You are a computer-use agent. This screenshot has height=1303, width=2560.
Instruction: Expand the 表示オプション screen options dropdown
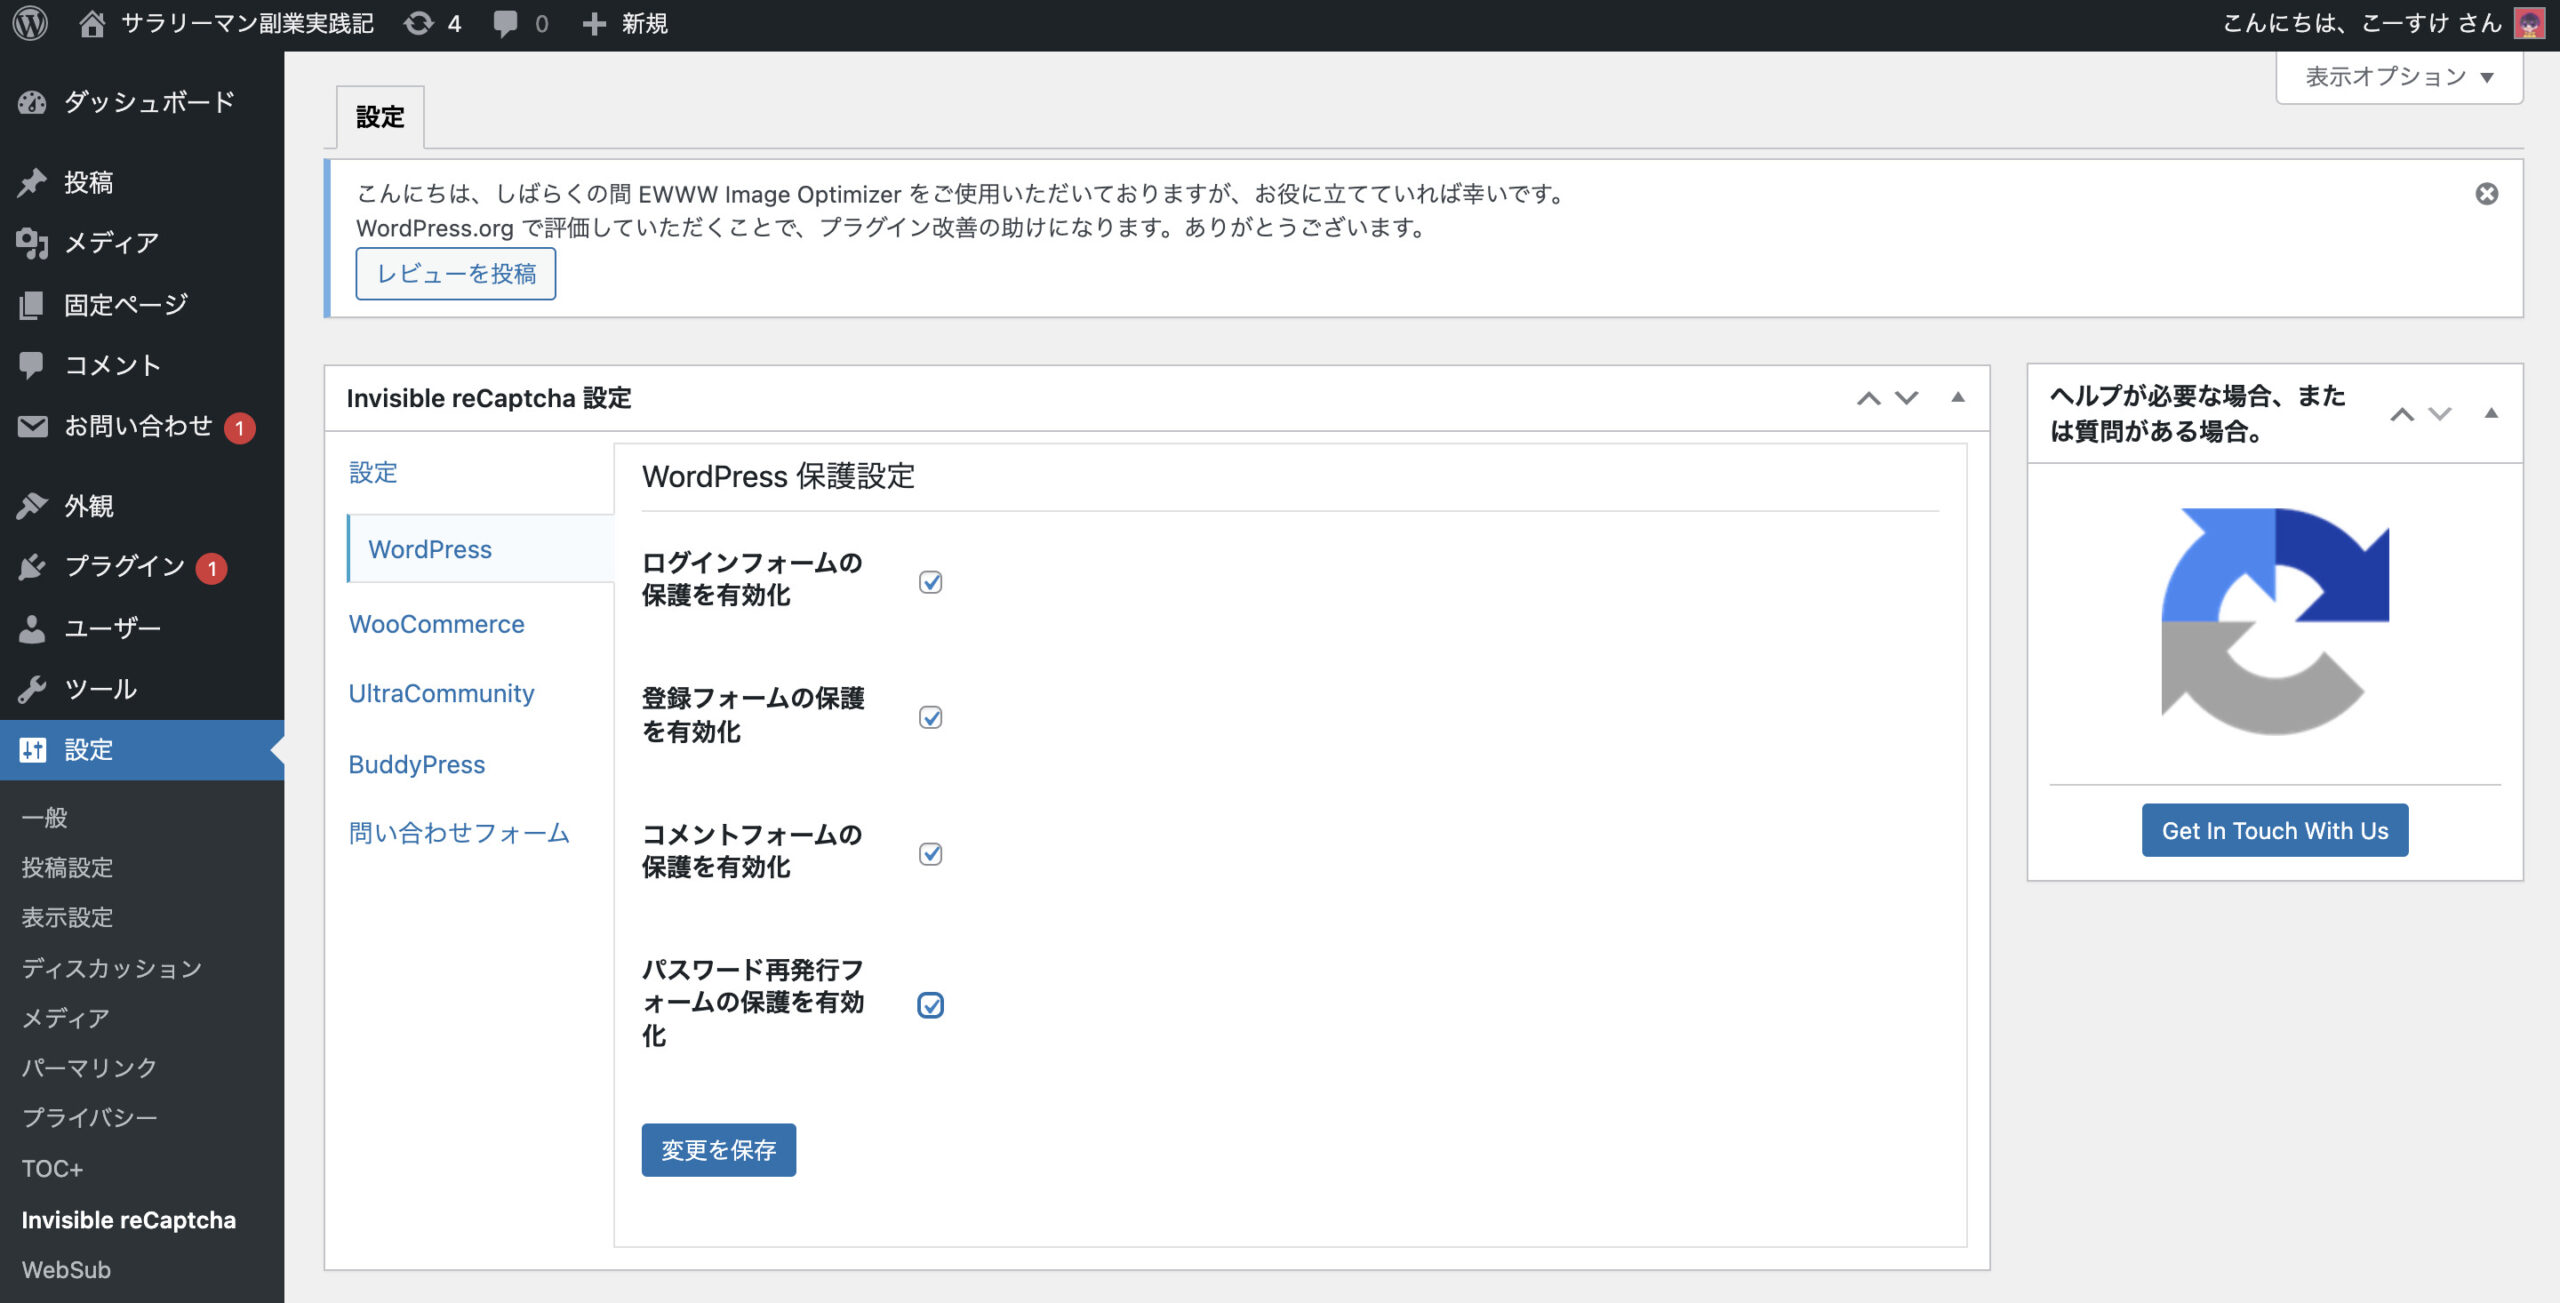point(2398,77)
